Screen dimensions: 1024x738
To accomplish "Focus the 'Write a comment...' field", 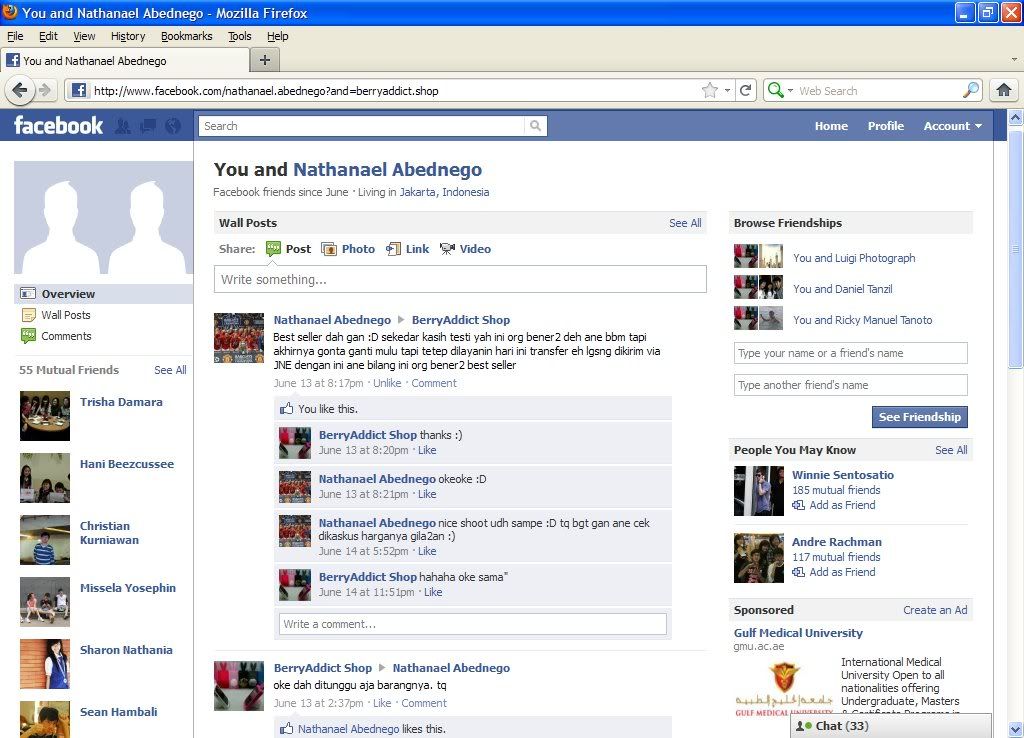I will (473, 624).
